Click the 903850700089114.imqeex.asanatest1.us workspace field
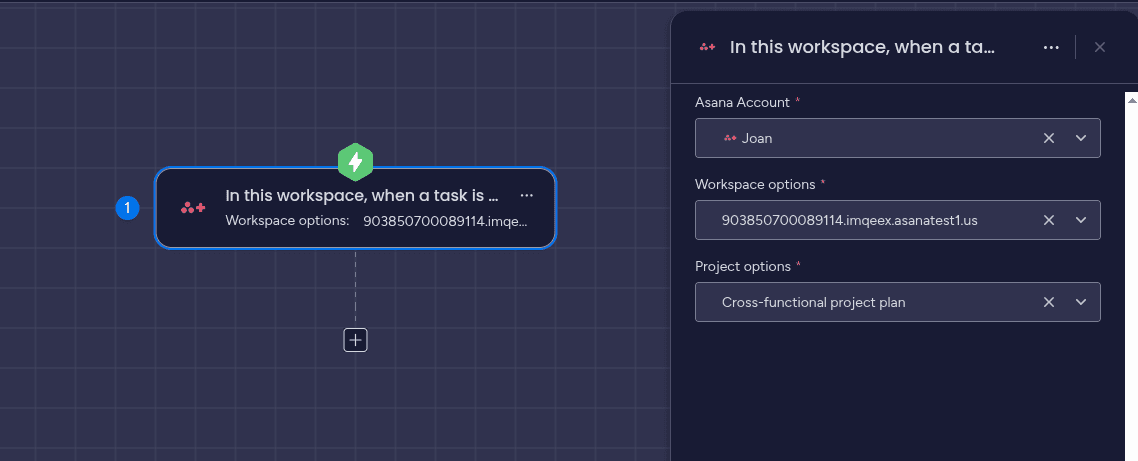1138x461 pixels. (x=898, y=220)
